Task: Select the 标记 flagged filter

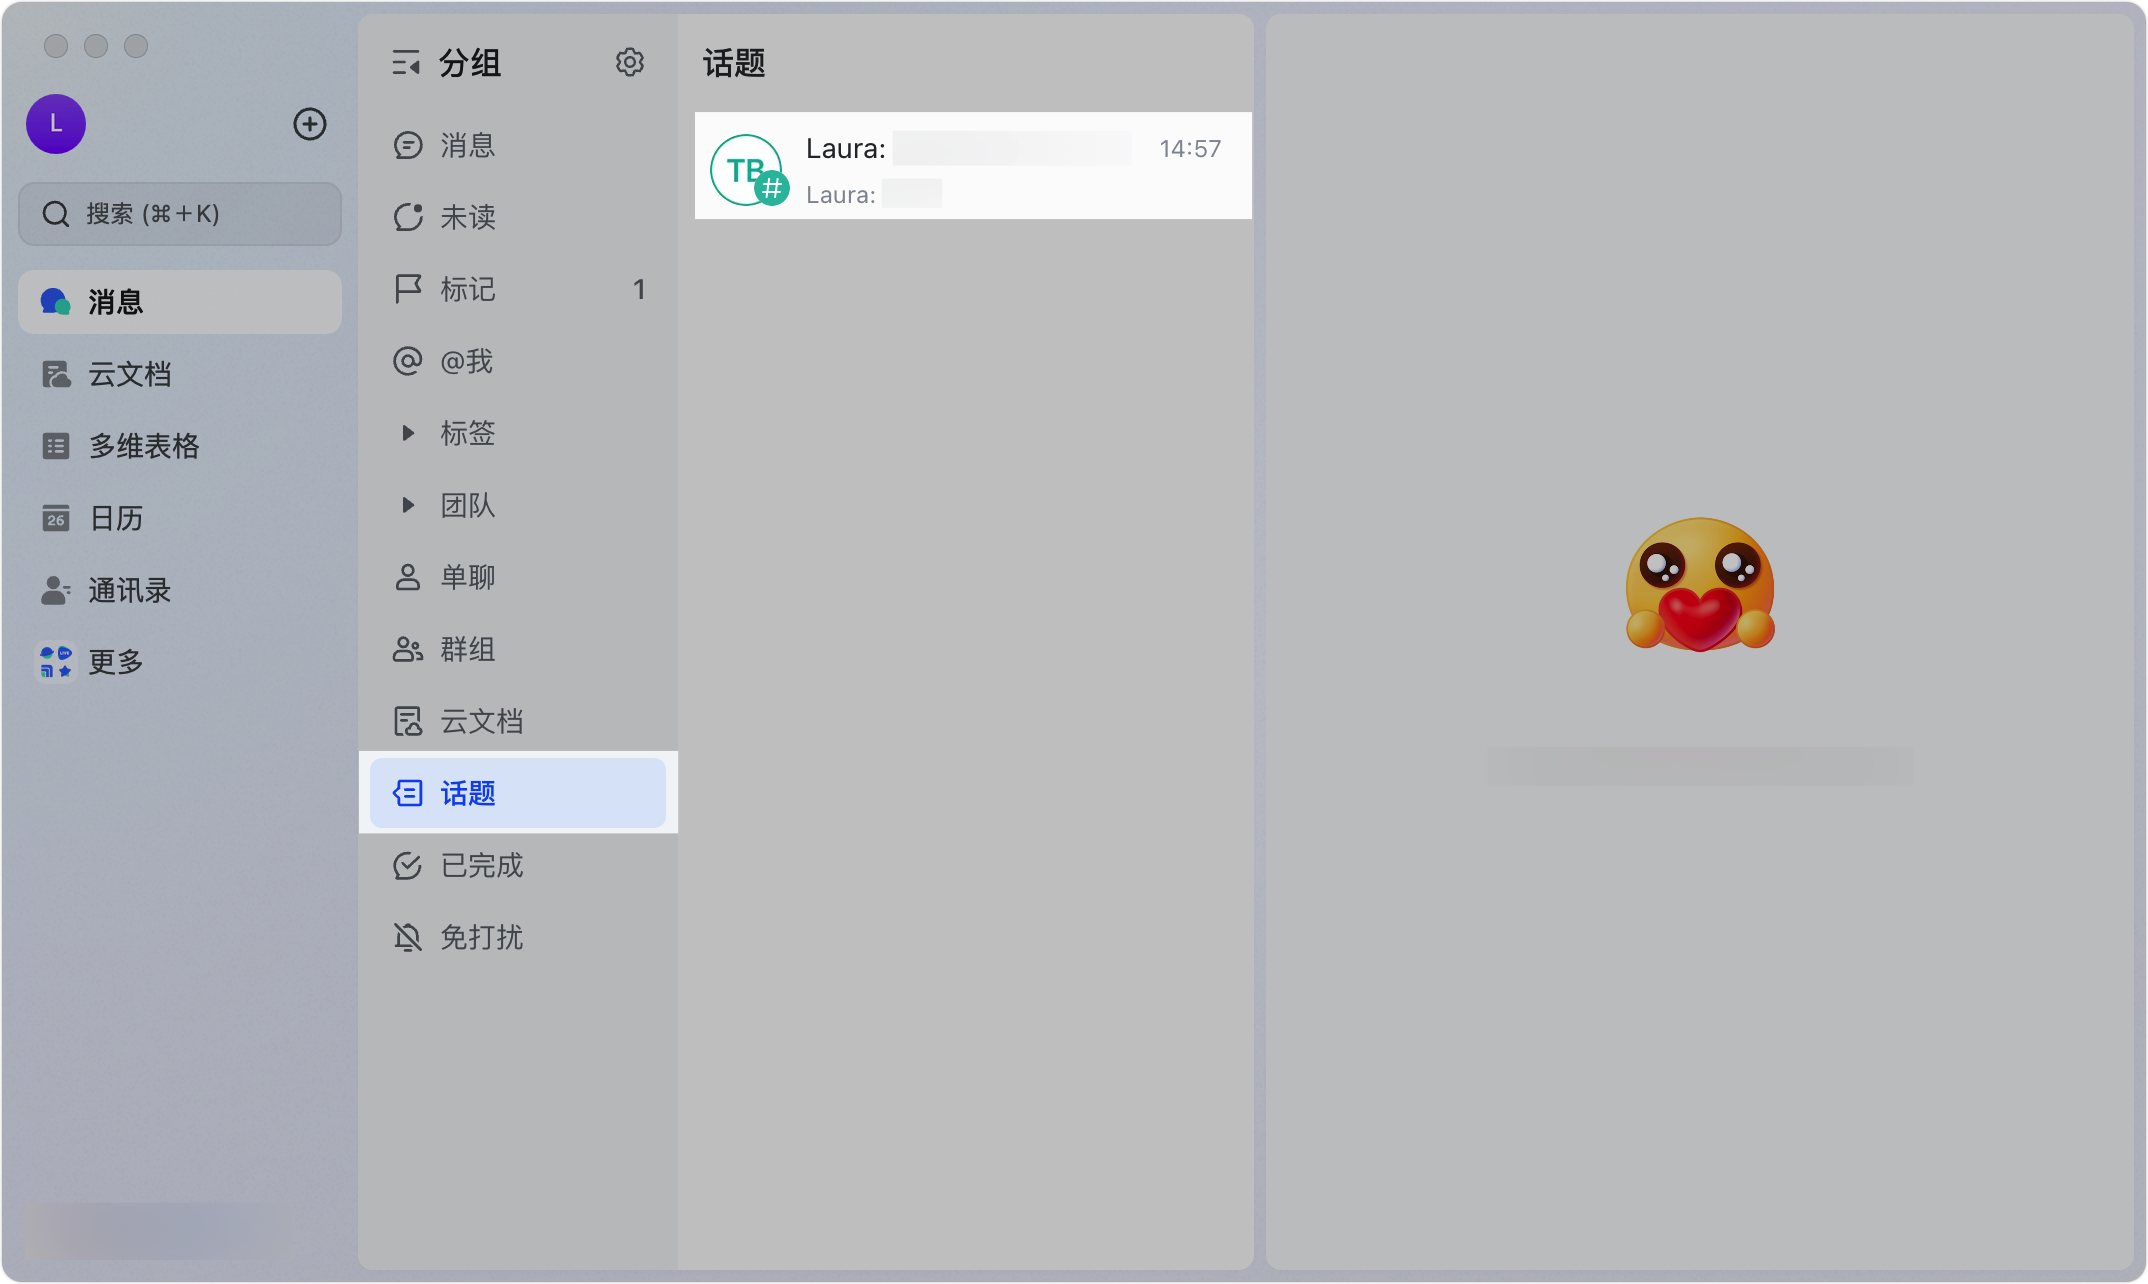Action: [x=467, y=289]
